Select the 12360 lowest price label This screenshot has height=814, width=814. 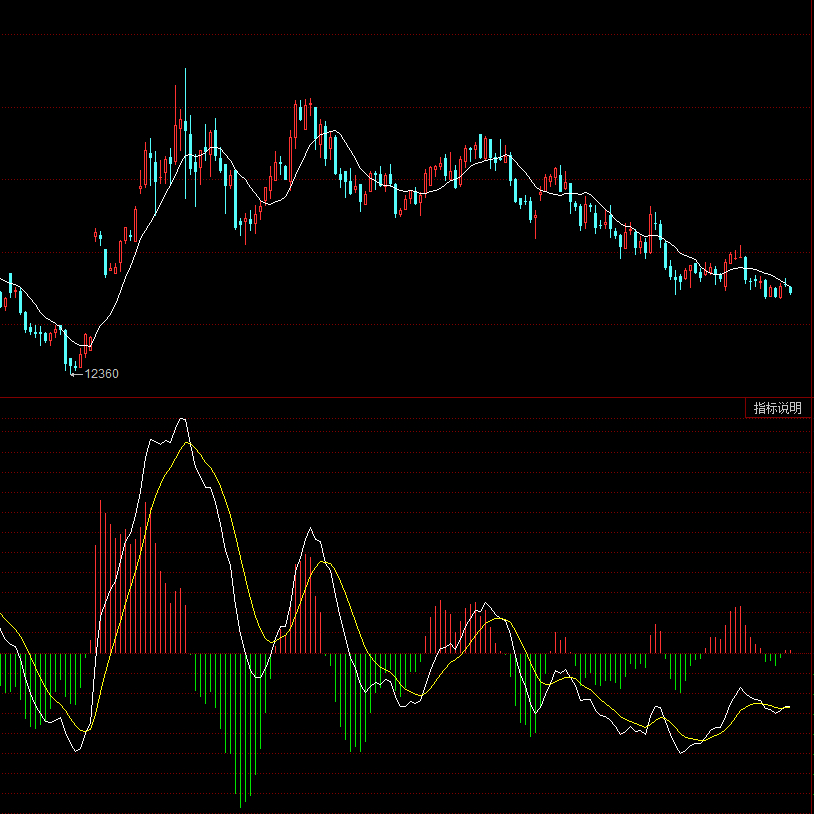click(x=101, y=374)
